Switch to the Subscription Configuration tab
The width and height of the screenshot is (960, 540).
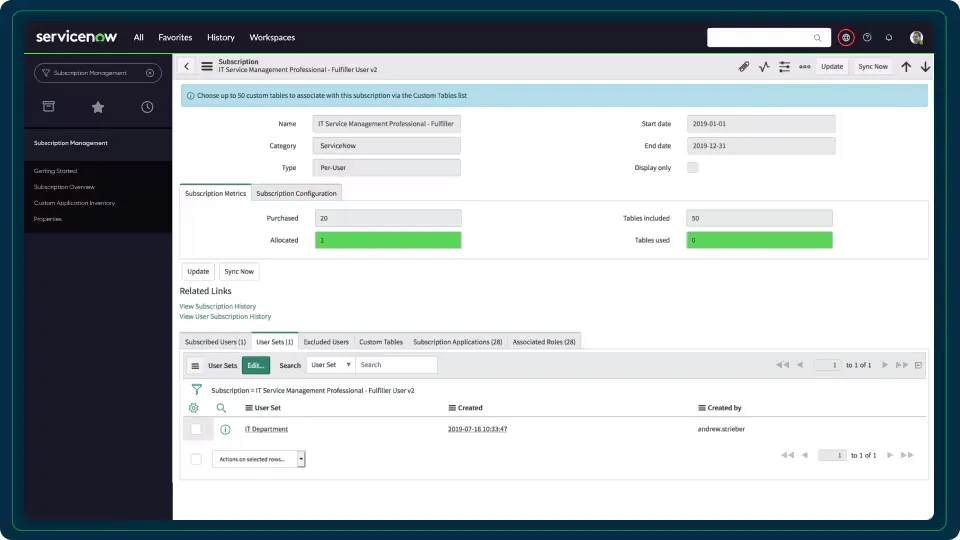pos(296,193)
